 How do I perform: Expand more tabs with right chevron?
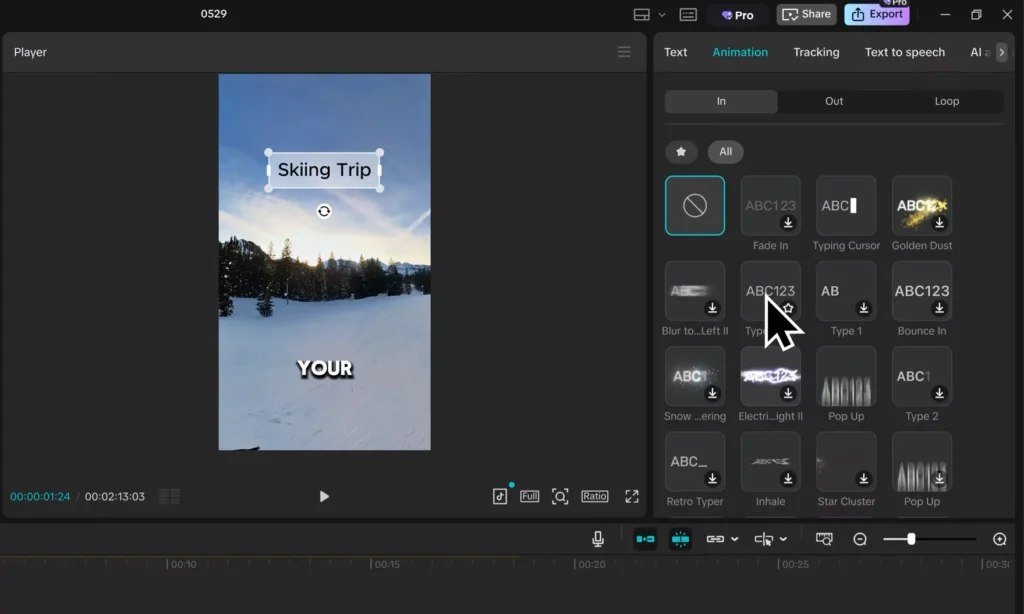click(1002, 52)
